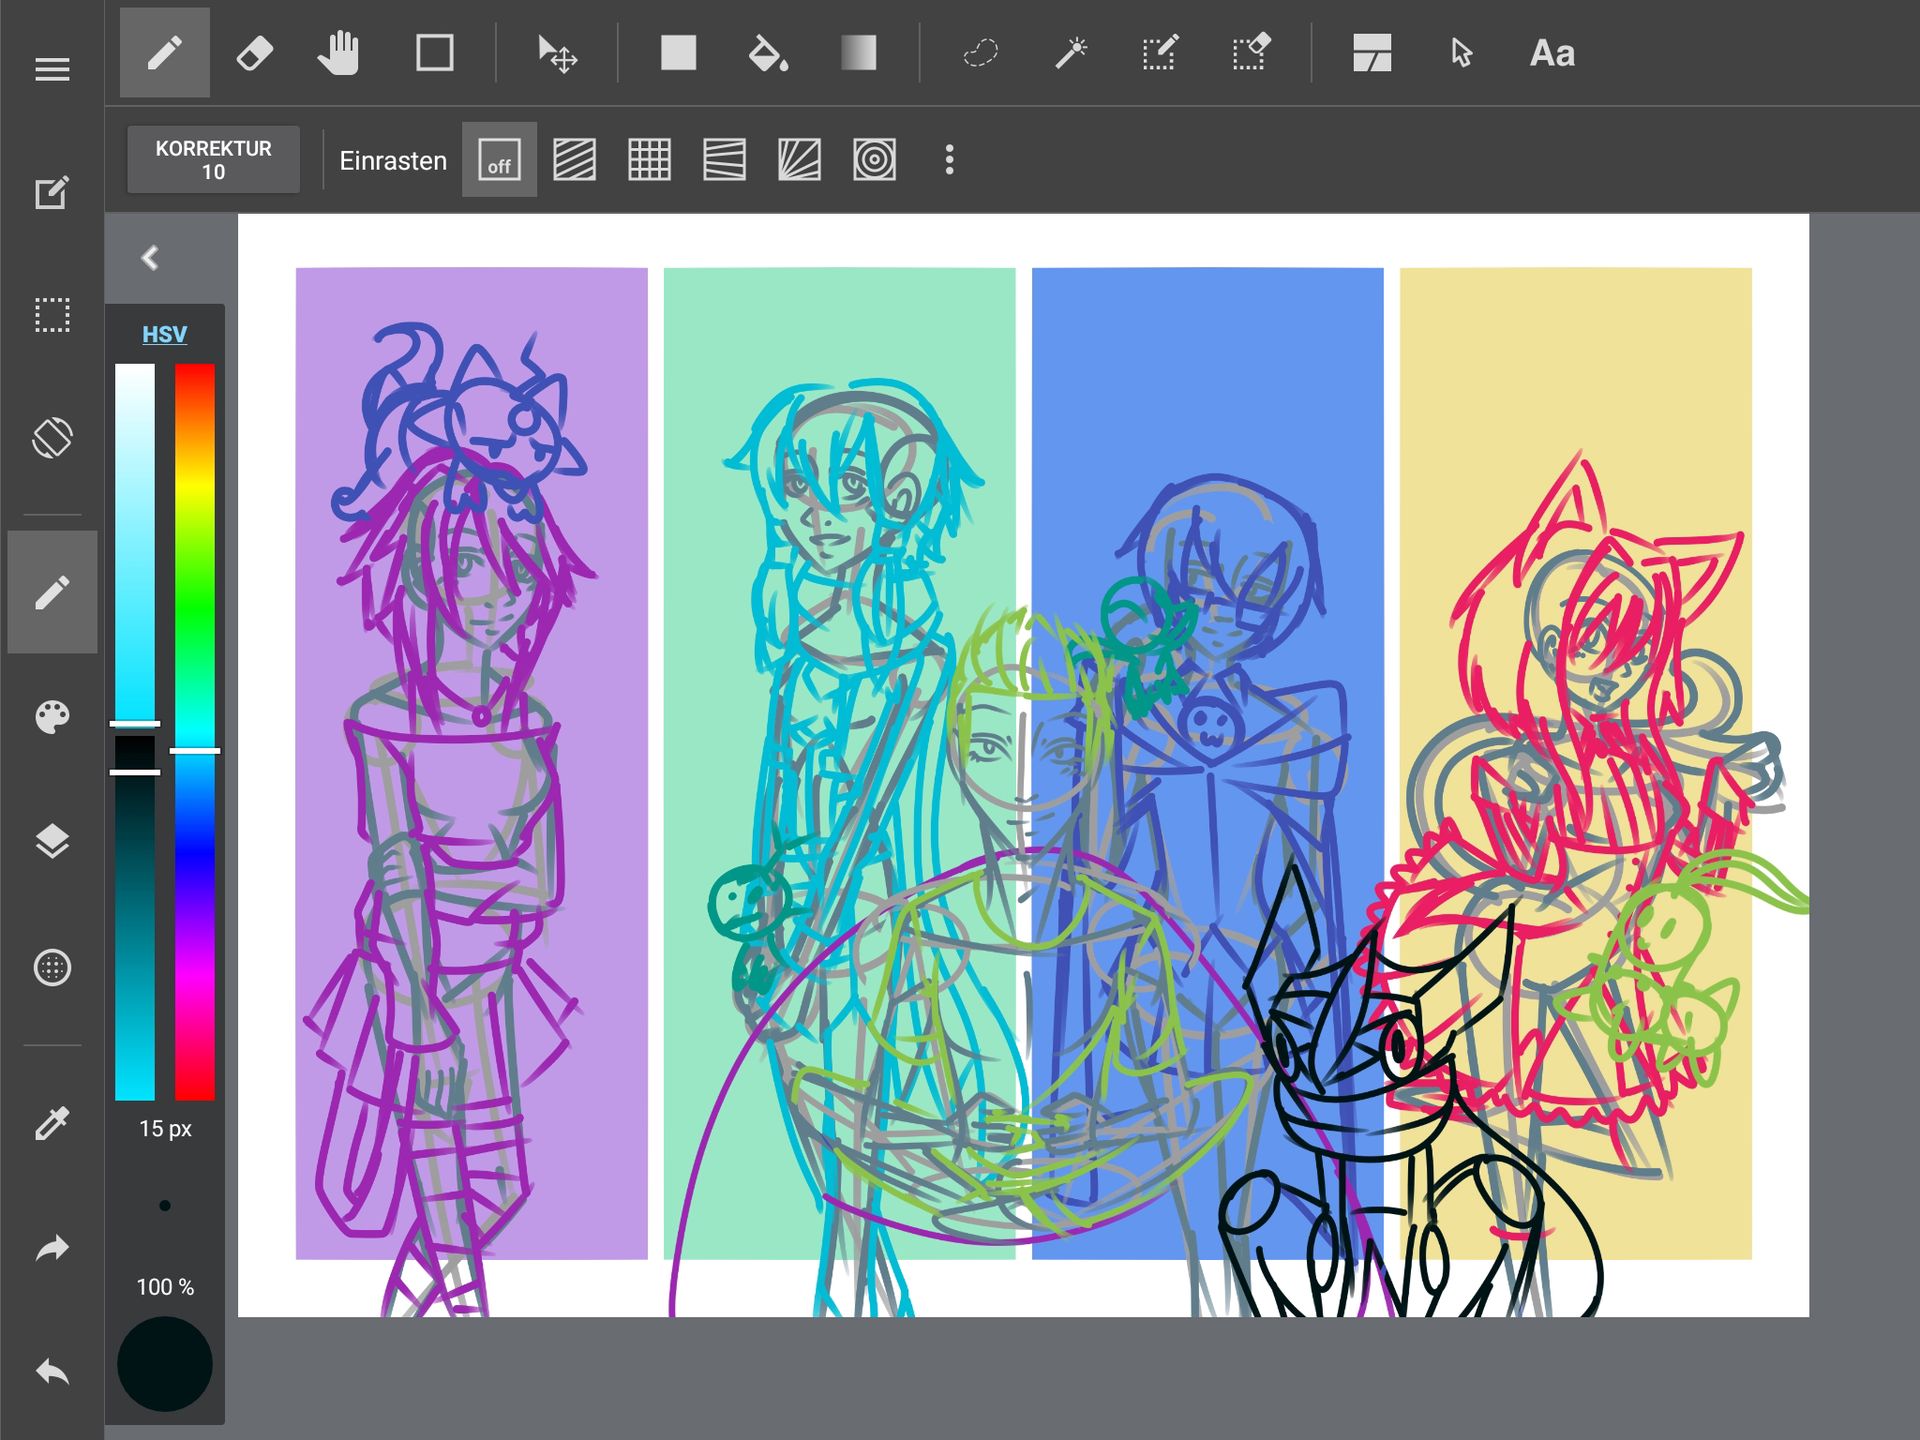Switch the HSV color mode label
This screenshot has width=1920, height=1440.
tap(165, 335)
